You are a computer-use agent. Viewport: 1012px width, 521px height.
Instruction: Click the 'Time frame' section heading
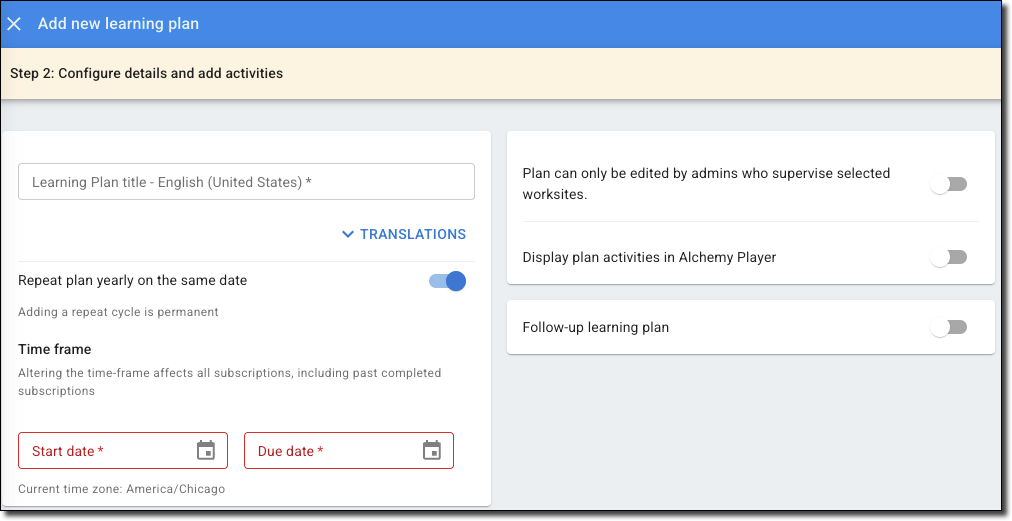pos(55,349)
